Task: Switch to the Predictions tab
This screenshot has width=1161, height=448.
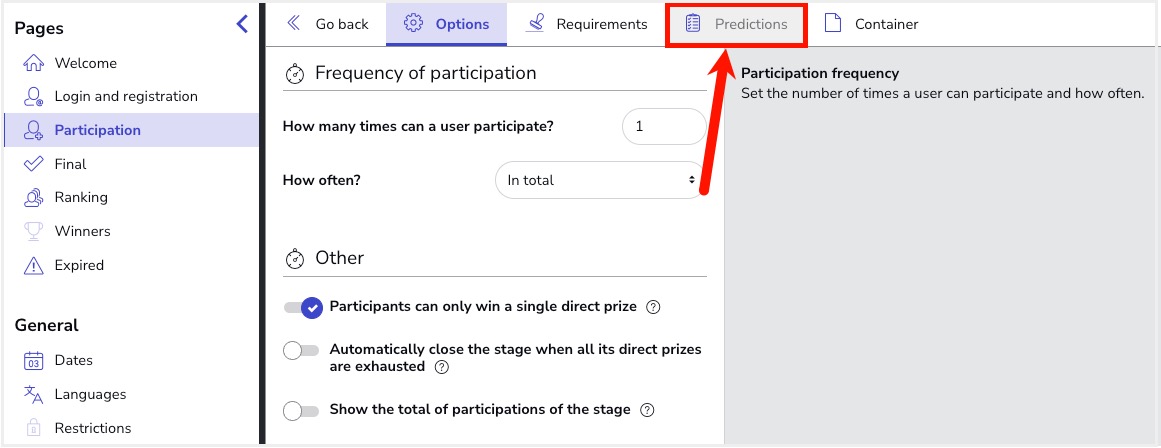Action: click(x=736, y=24)
